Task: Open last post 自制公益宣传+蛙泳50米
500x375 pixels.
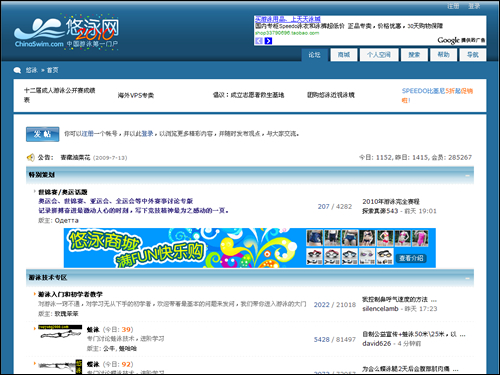Action: tap(414, 334)
